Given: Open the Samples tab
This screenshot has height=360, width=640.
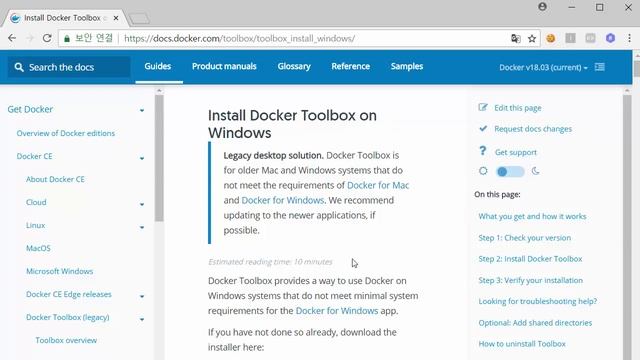Looking at the screenshot, I should pyautogui.click(x=407, y=66).
